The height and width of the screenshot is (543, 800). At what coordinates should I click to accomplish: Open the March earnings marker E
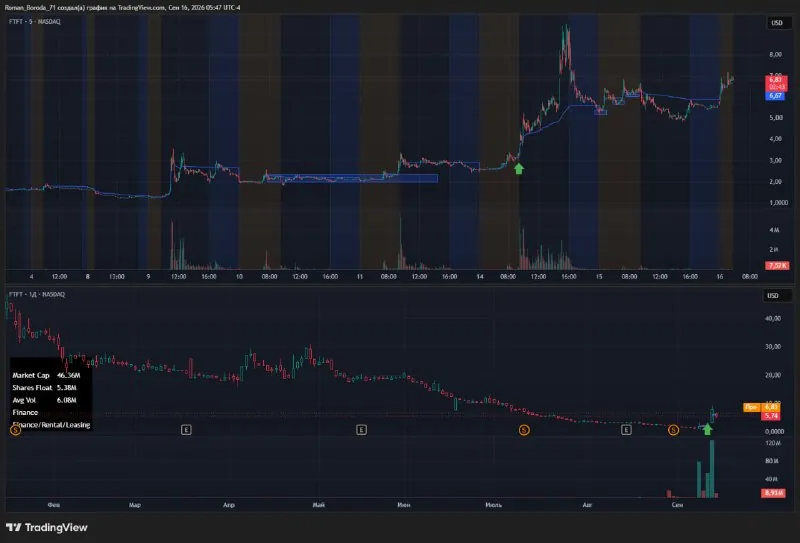coord(186,430)
